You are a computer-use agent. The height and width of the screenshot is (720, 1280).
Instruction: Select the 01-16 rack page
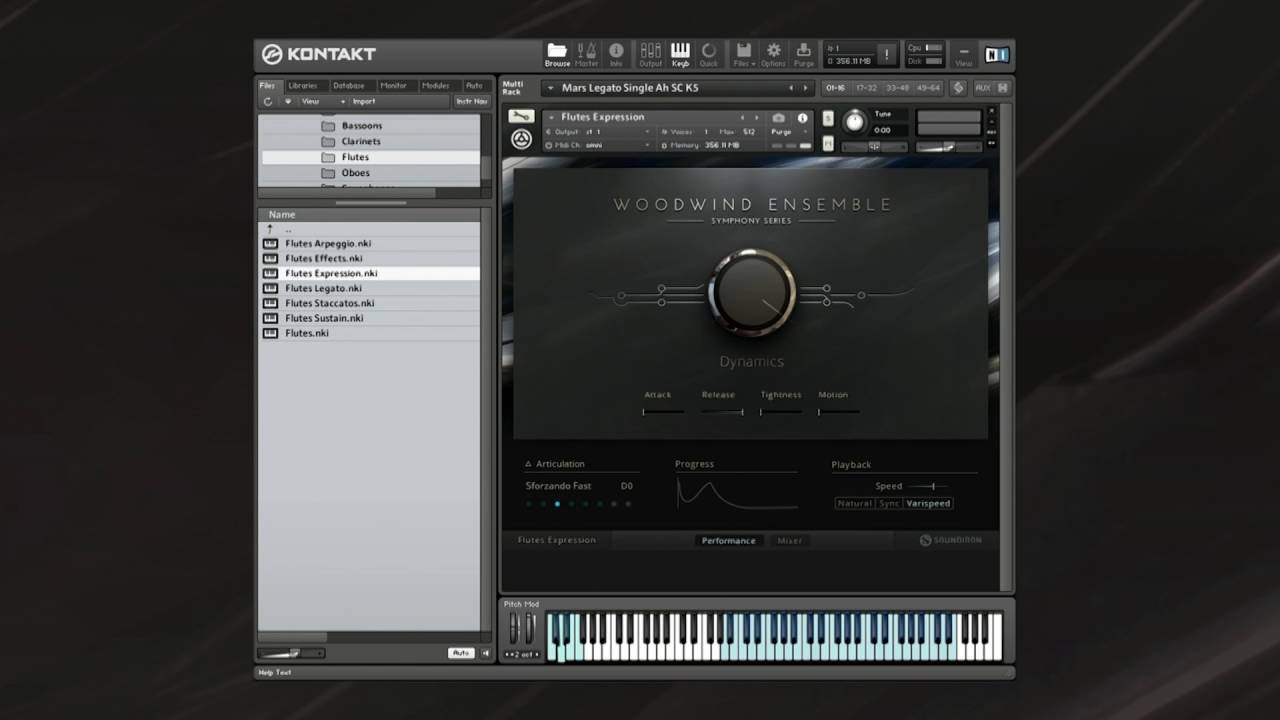point(835,88)
